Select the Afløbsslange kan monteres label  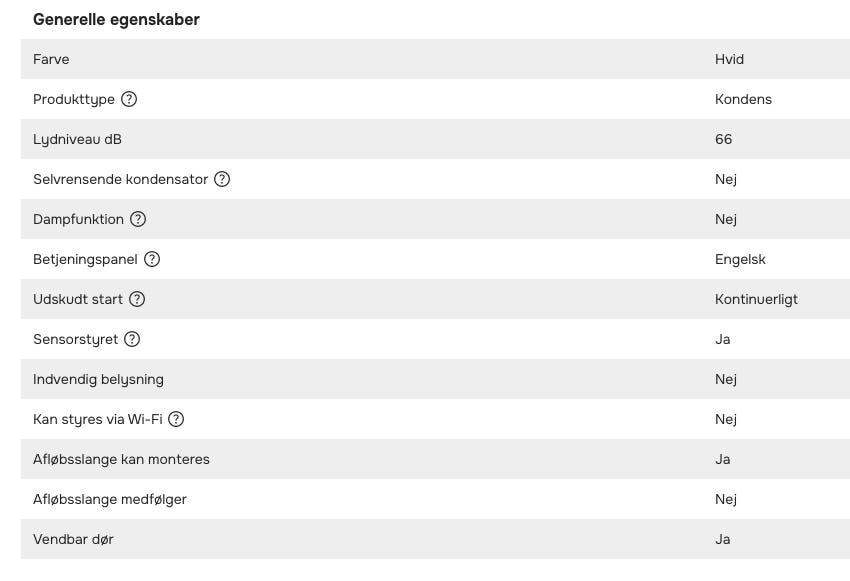coord(121,459)
